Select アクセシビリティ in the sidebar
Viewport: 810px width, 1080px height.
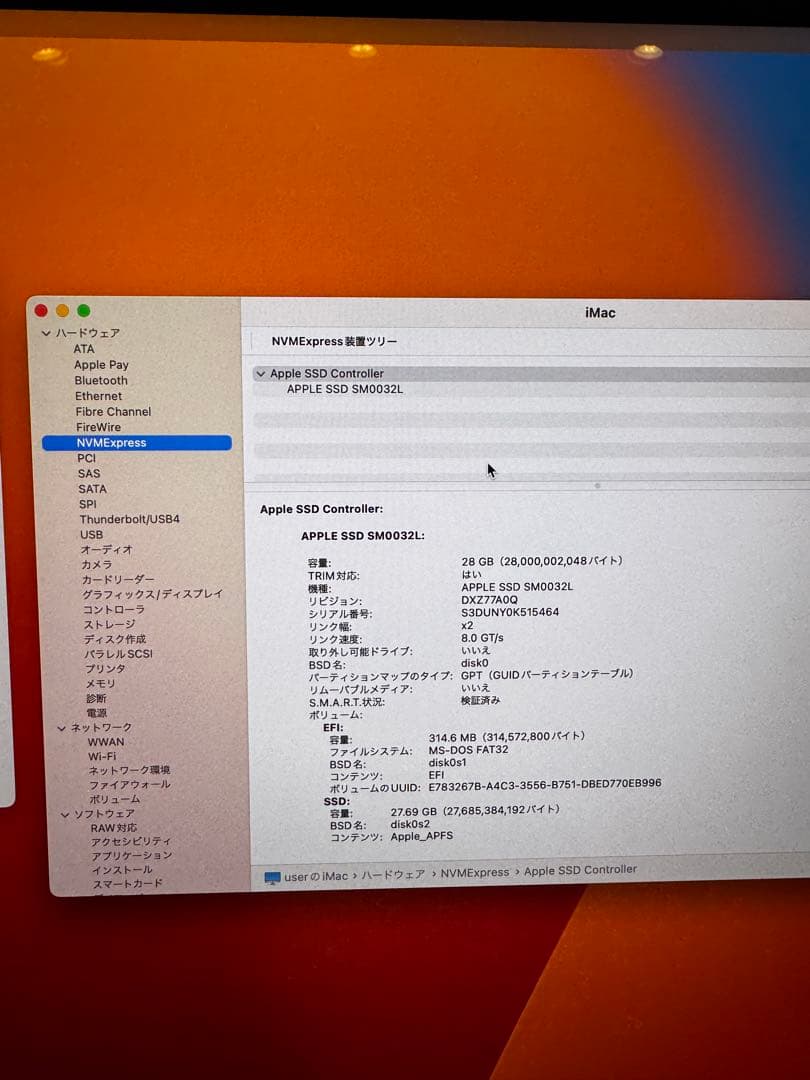(131, 842)
